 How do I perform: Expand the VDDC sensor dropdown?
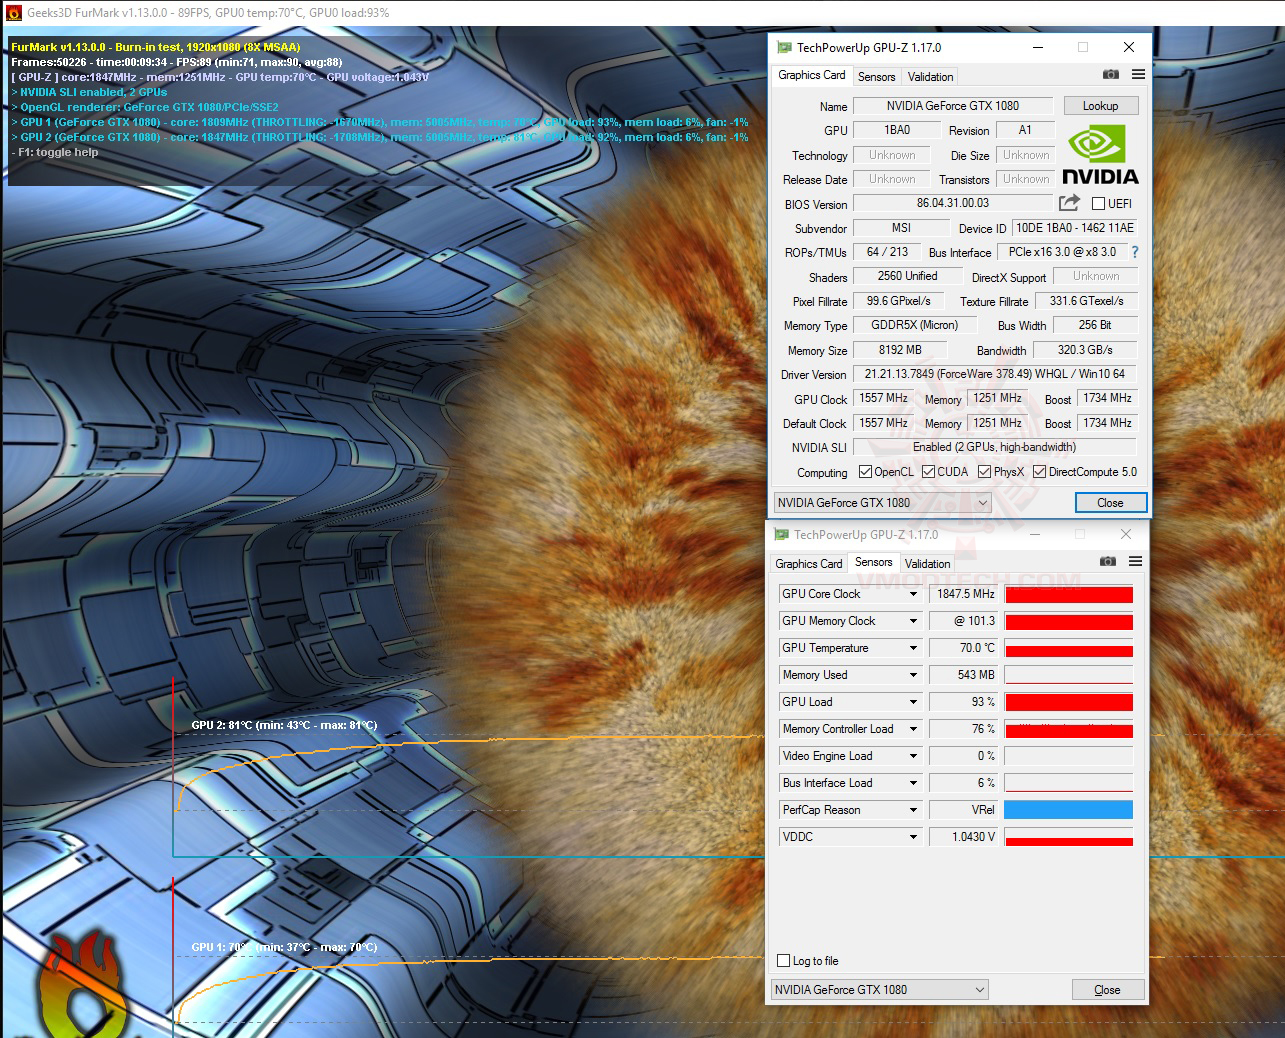913,837
